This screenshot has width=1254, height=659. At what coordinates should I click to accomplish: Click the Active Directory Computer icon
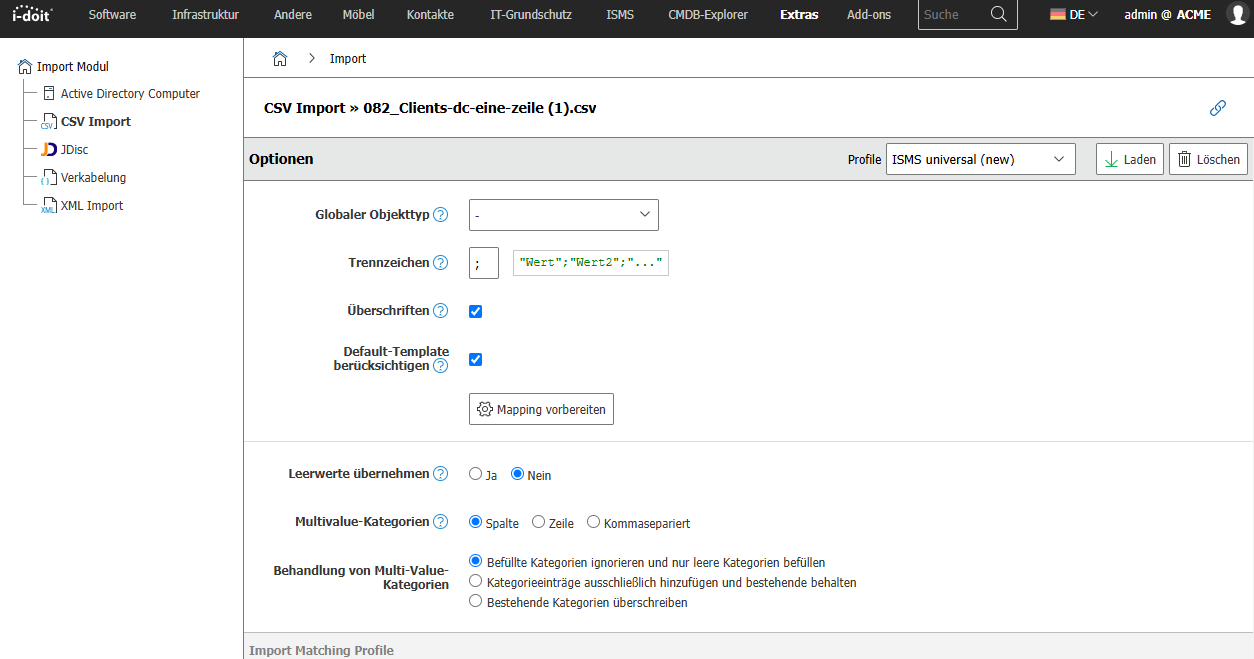pyautogui.click(x=49, y=94)
